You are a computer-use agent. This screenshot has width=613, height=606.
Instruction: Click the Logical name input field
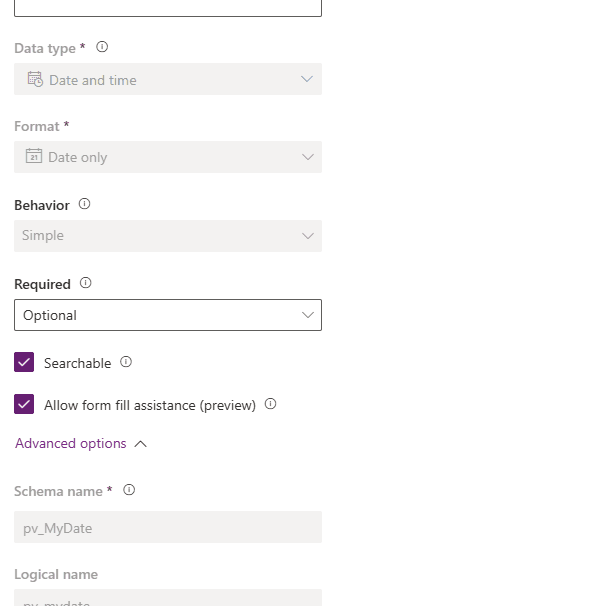point(168,598)
